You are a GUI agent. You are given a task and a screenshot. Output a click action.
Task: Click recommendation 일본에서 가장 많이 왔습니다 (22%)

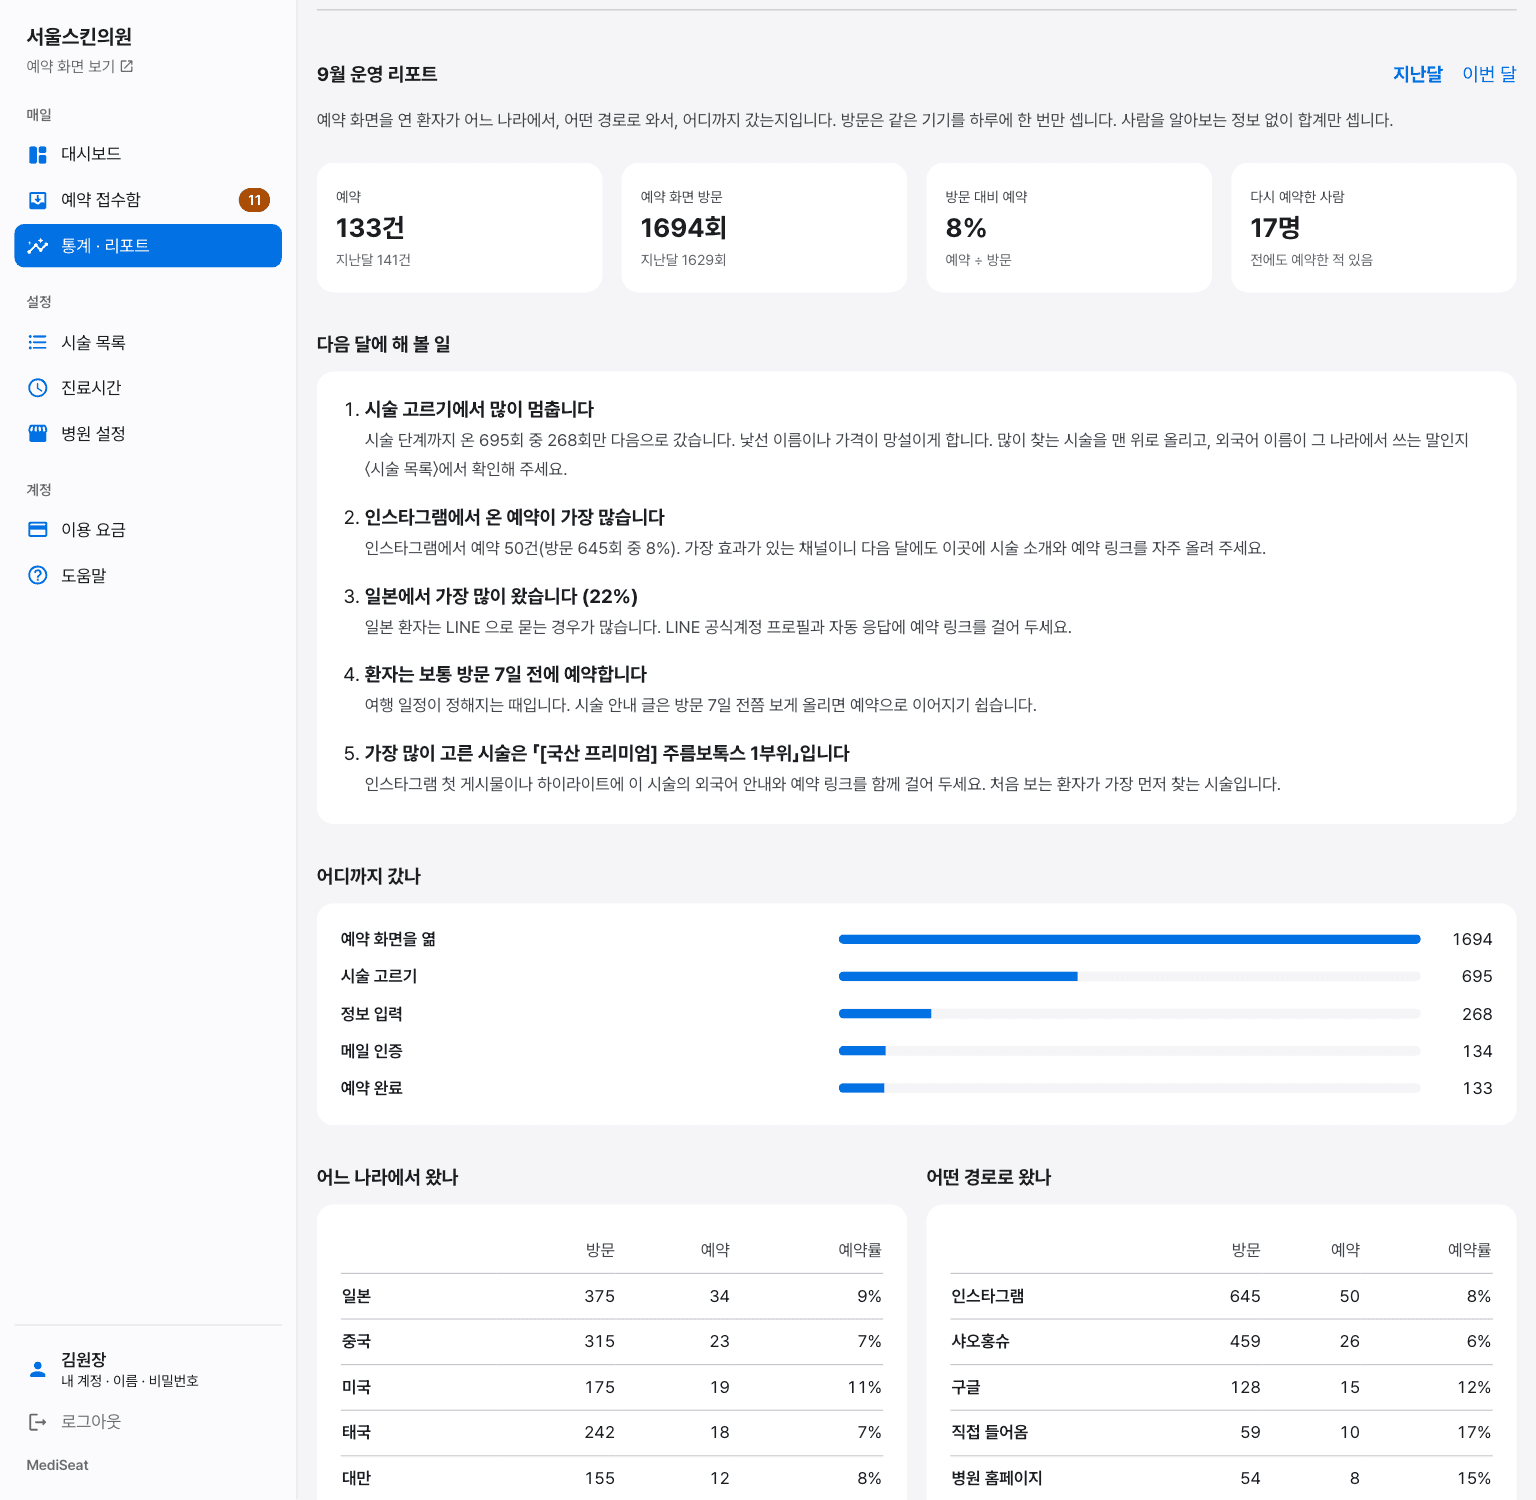coord(501,596)
